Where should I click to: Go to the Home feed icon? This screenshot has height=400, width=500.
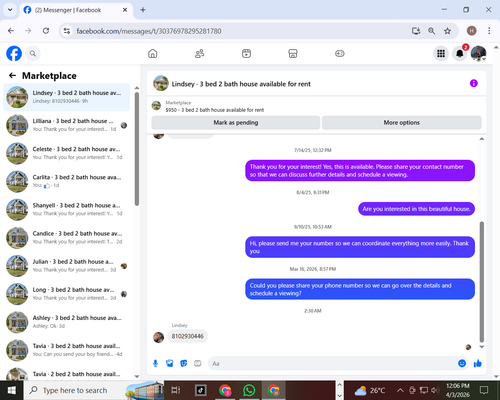tap(153, 53)
